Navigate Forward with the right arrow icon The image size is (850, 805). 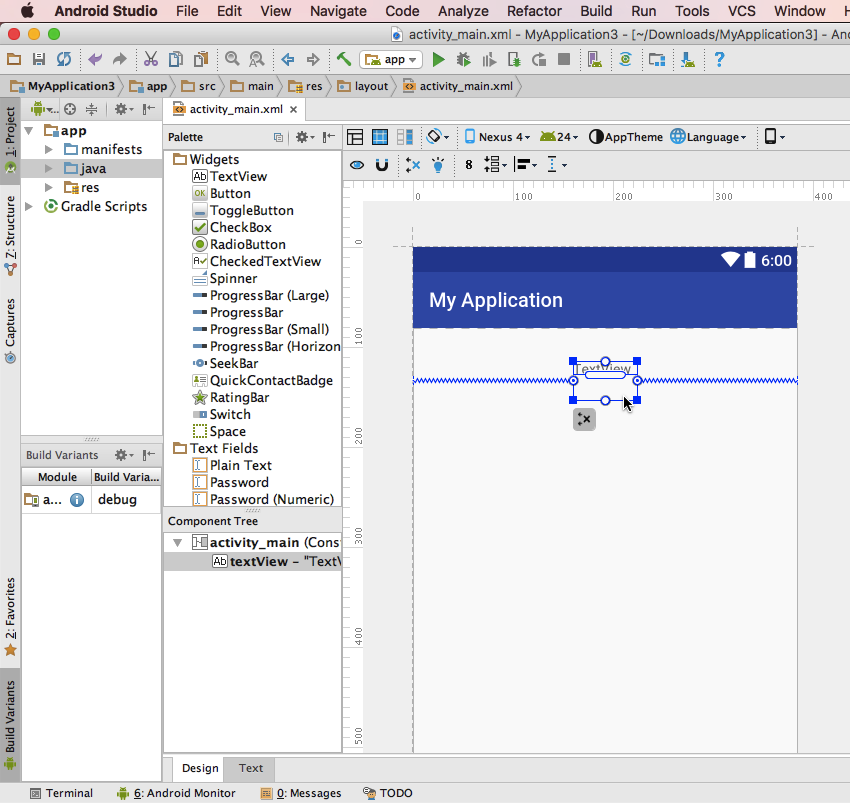(313, 59)
